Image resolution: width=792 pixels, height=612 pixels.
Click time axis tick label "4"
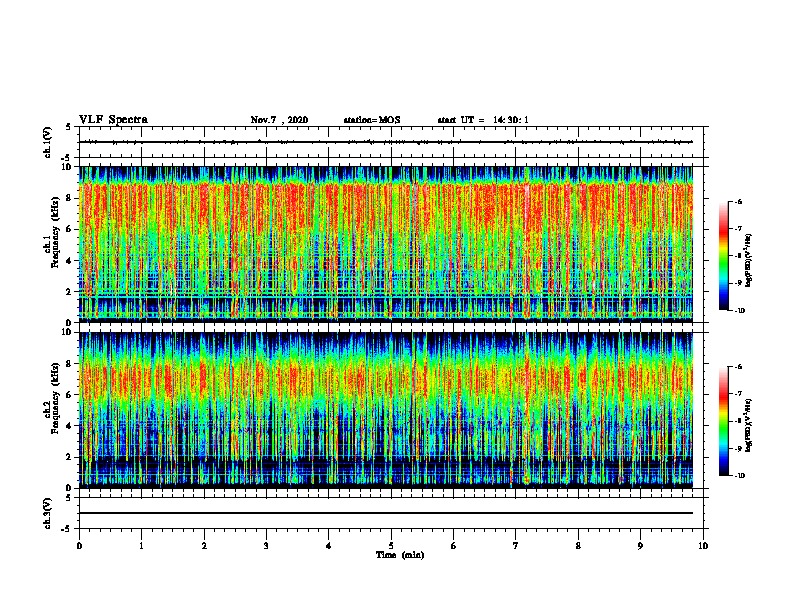pyautogui.click(x=329, y=545)
